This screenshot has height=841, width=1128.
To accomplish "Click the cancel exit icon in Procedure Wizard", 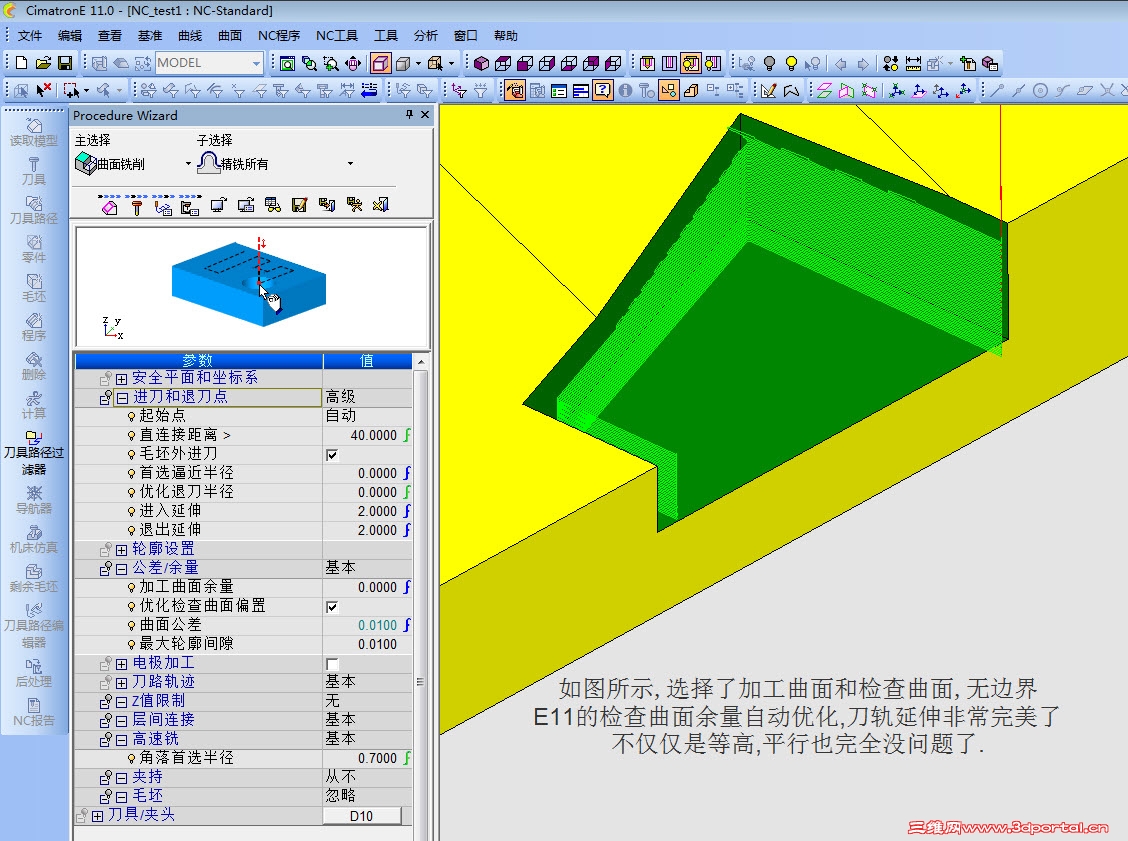I will point(381,205).
